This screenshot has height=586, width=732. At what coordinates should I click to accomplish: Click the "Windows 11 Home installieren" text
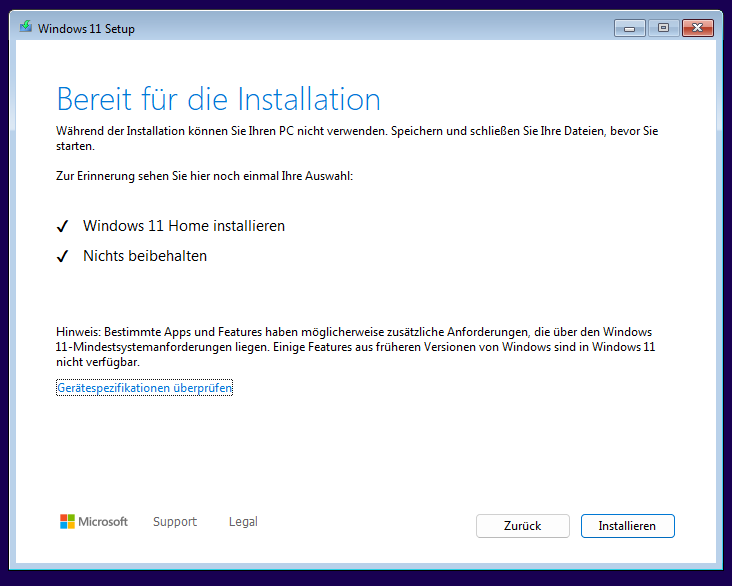(x=184, y=226)
